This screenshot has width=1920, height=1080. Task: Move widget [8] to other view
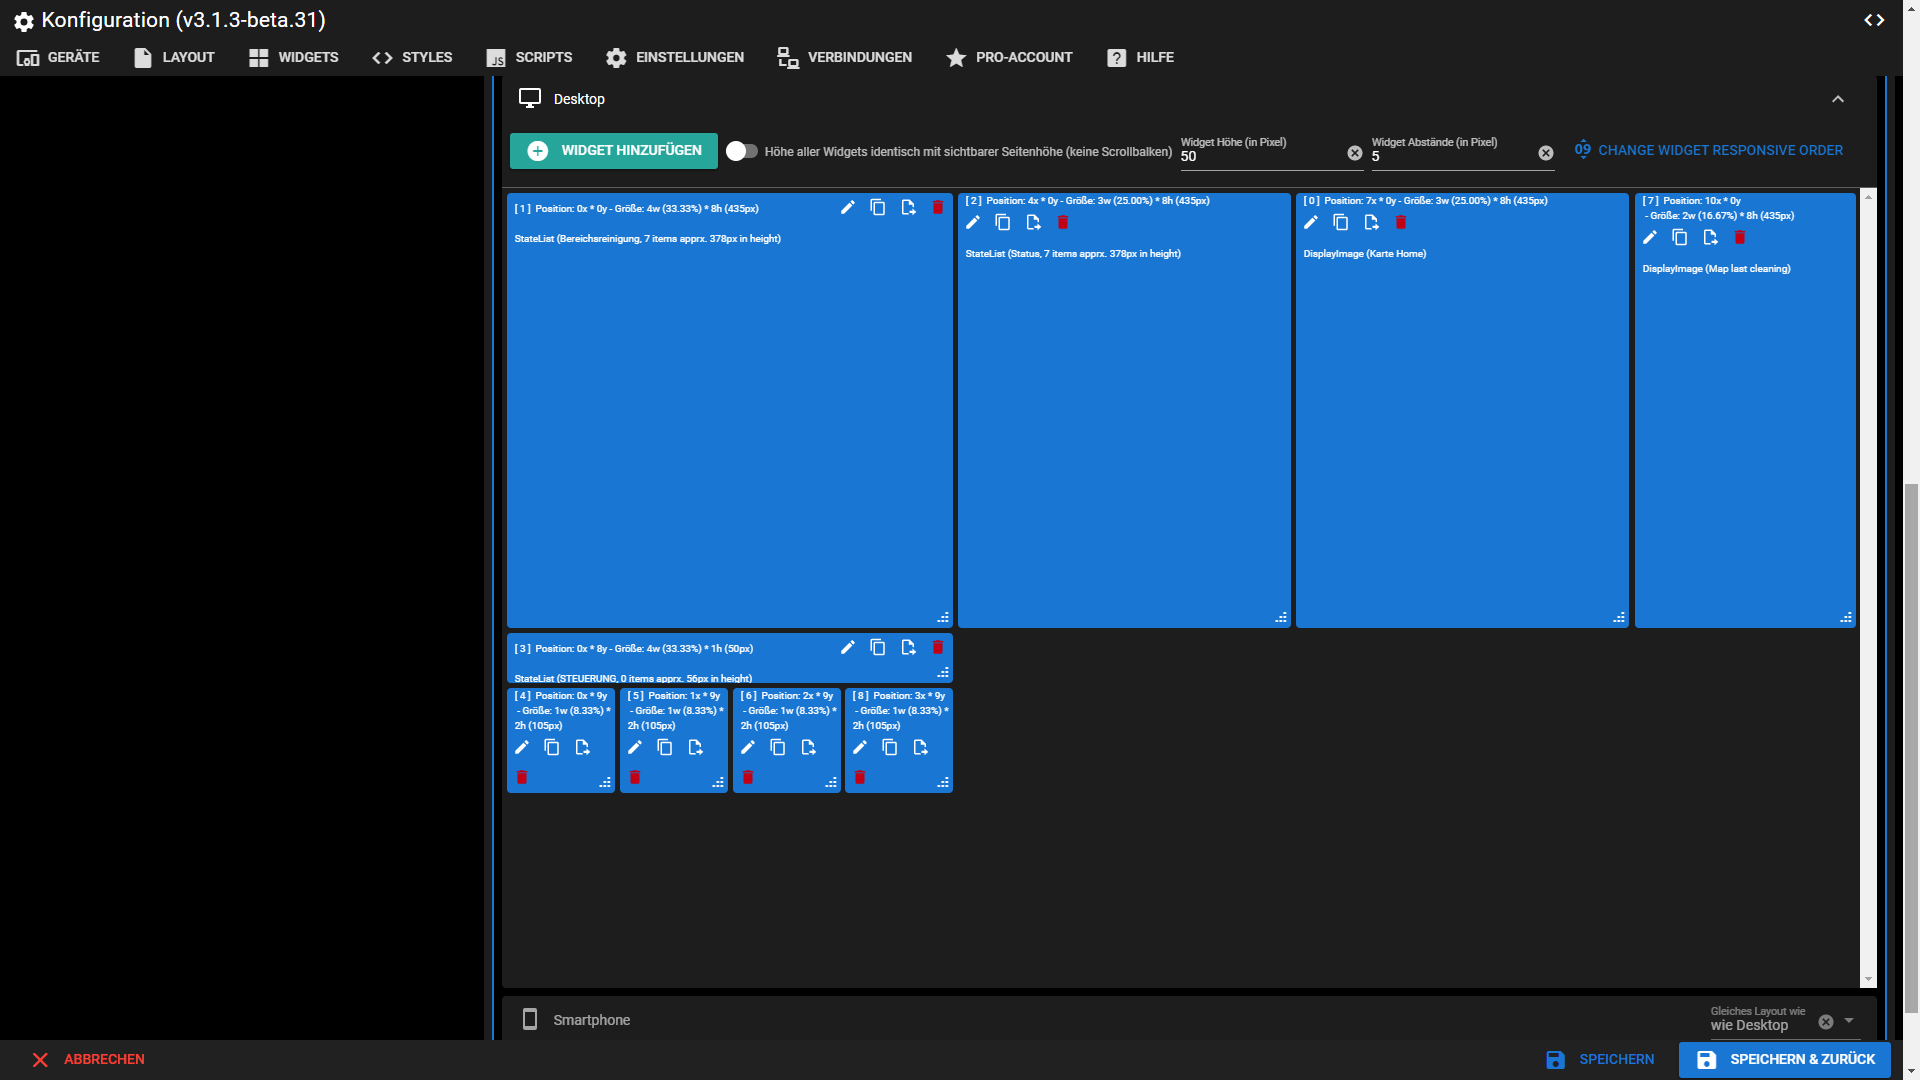click(x=920, y=748)
